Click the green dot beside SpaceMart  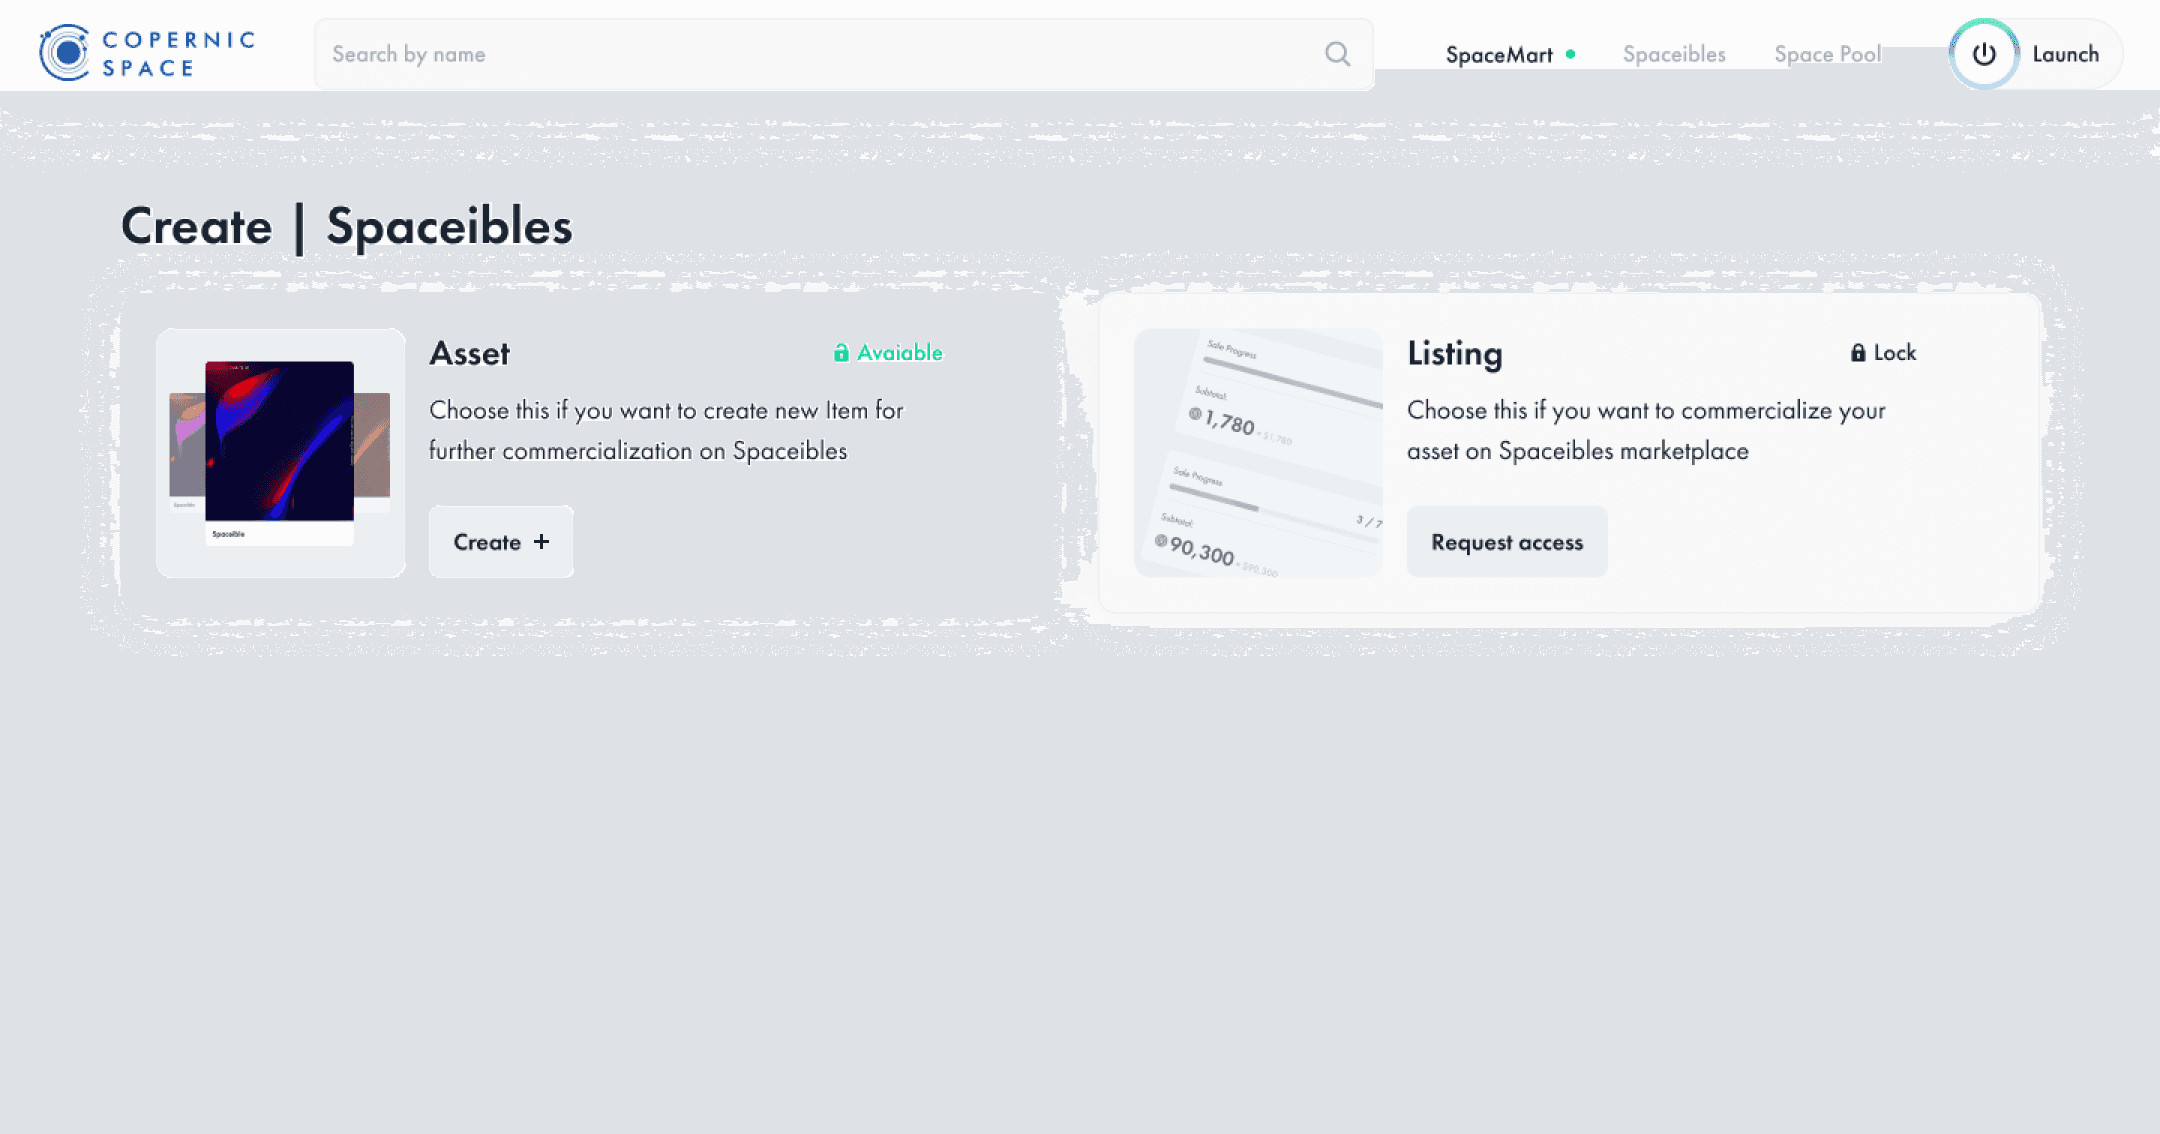[x=1571, y=54]
